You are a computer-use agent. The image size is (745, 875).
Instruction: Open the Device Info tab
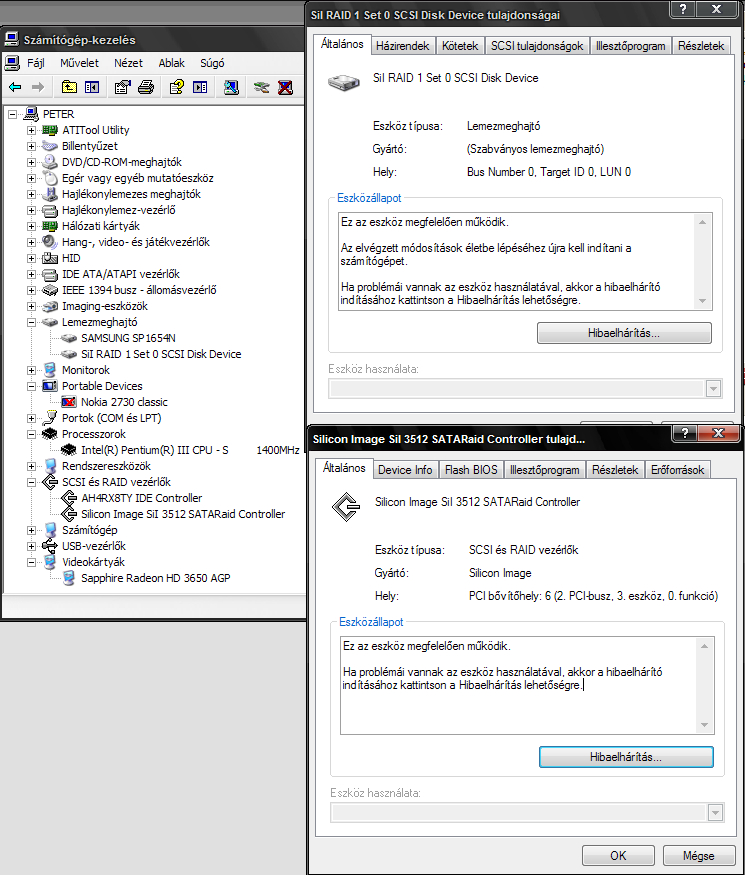[405, 470]
